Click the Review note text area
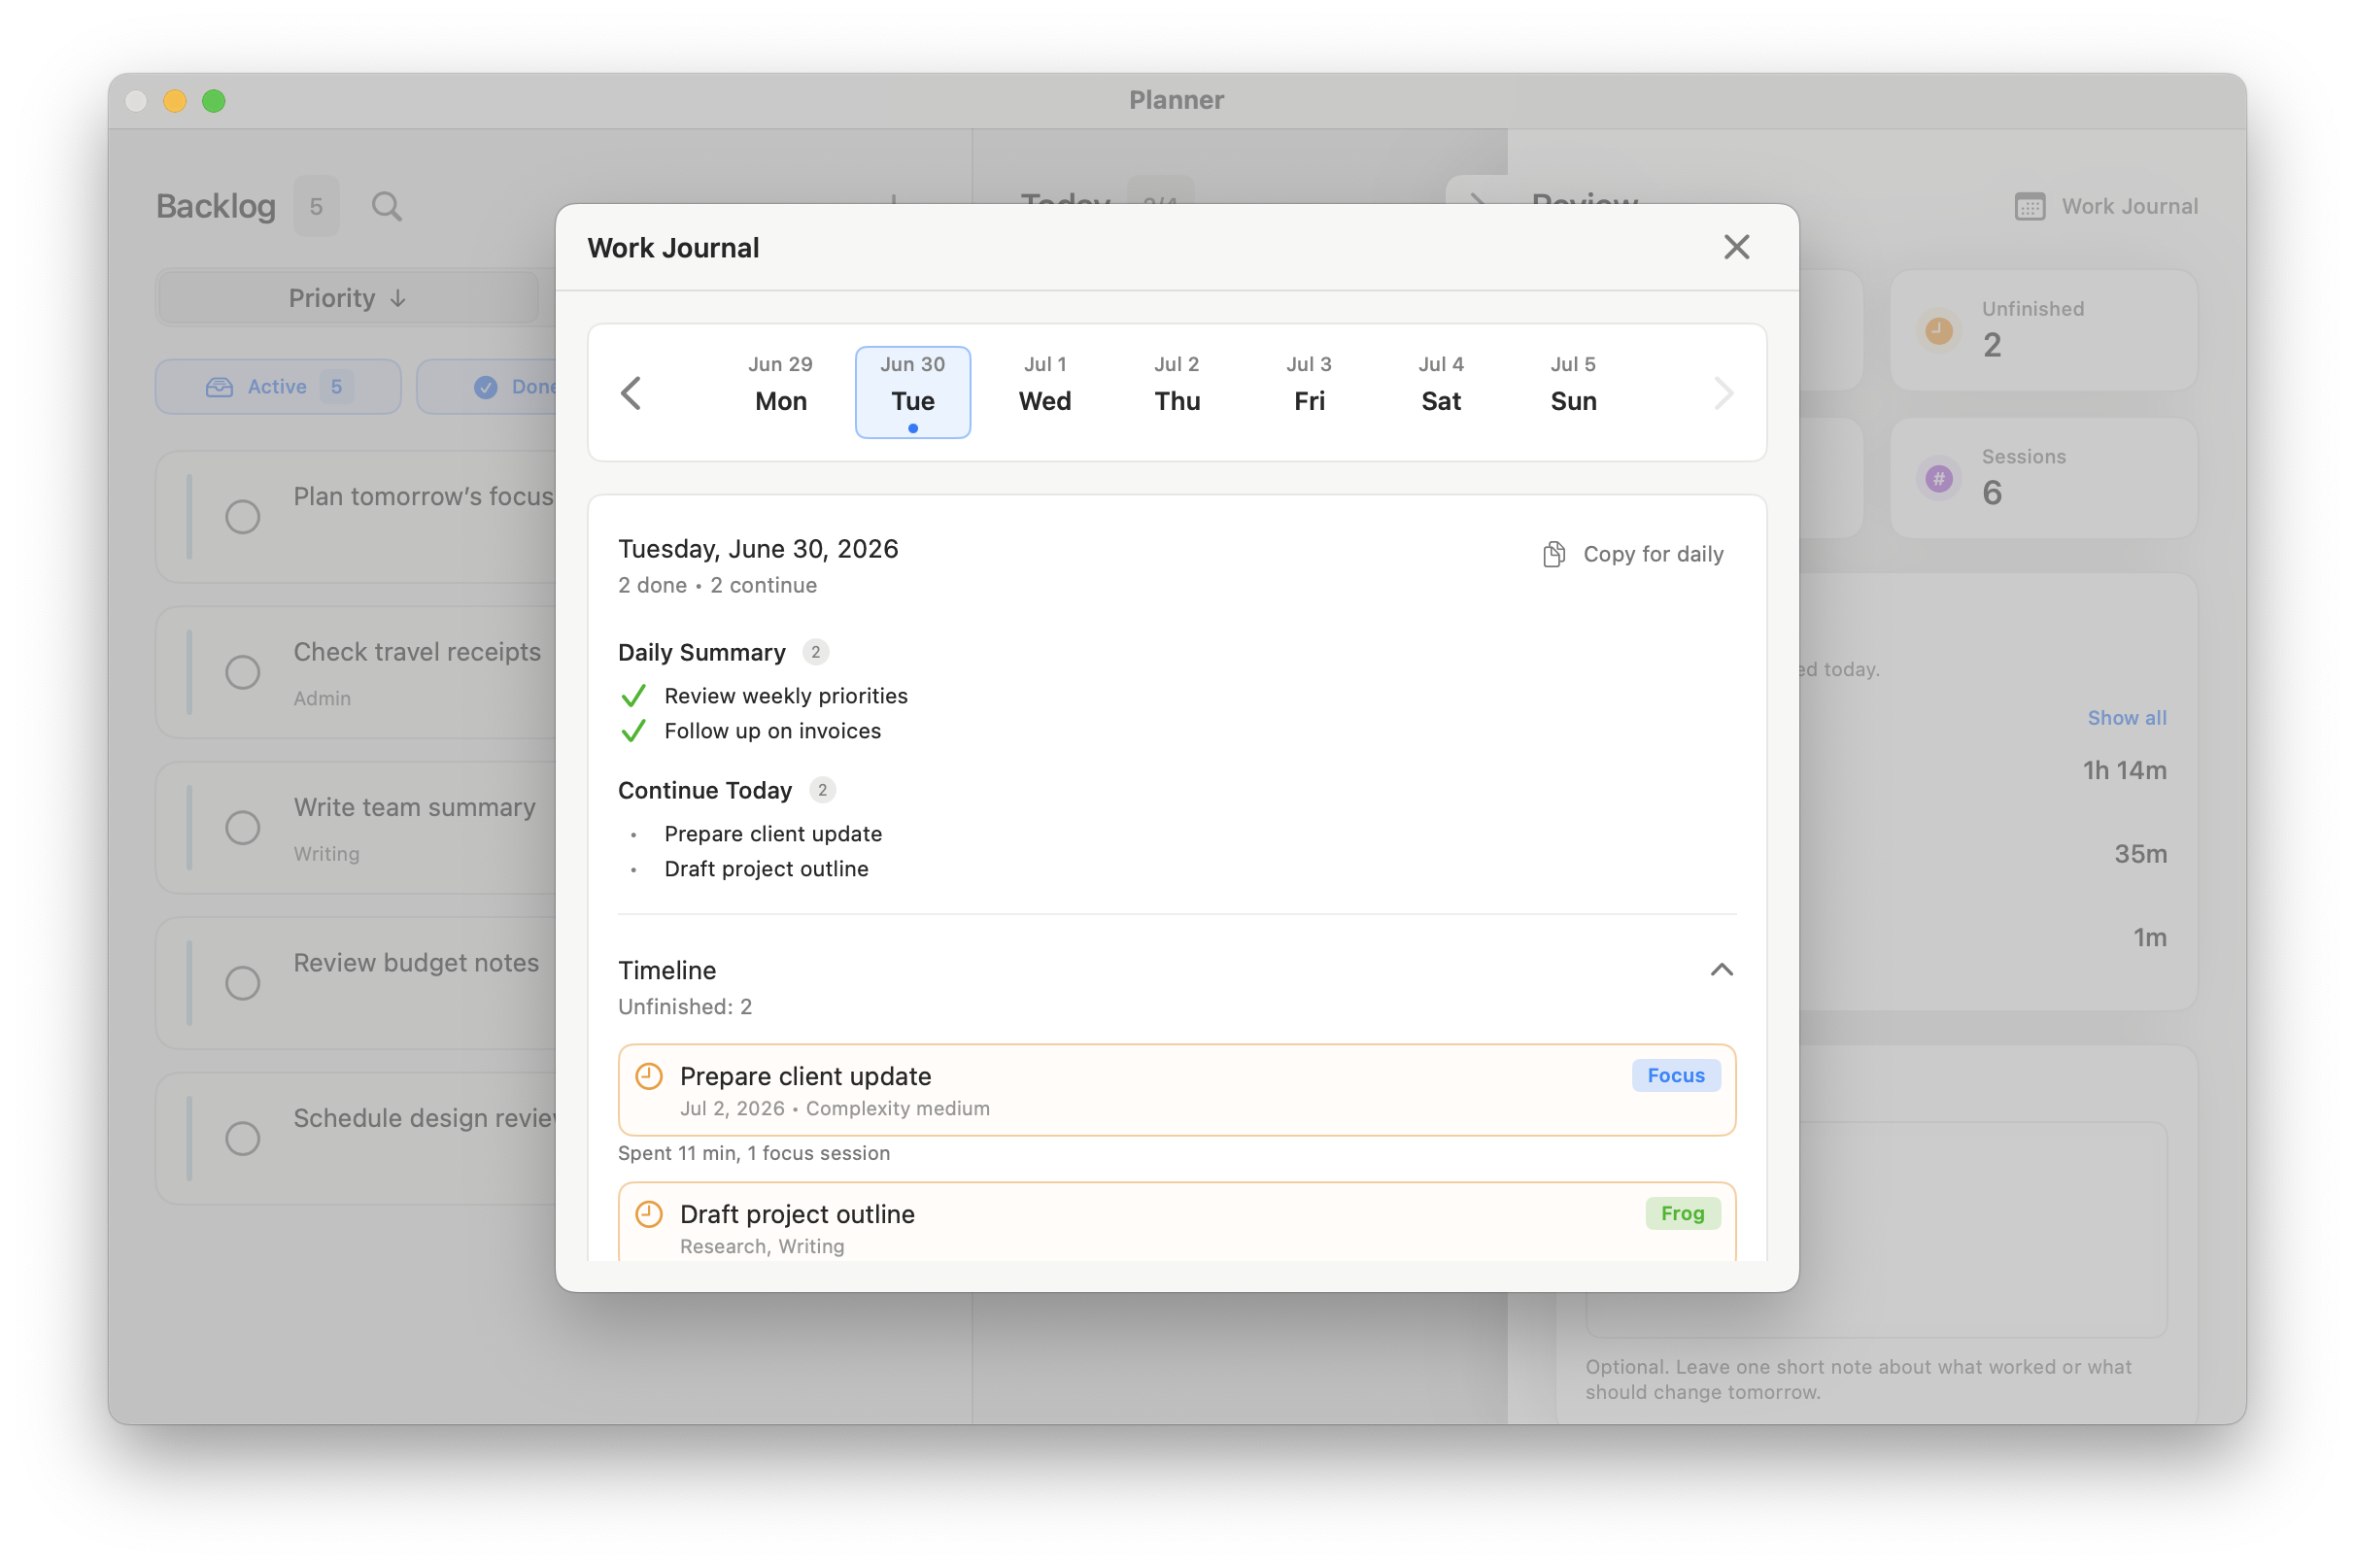This screenshot has width=2355, height=1568. point(1876,1229)
